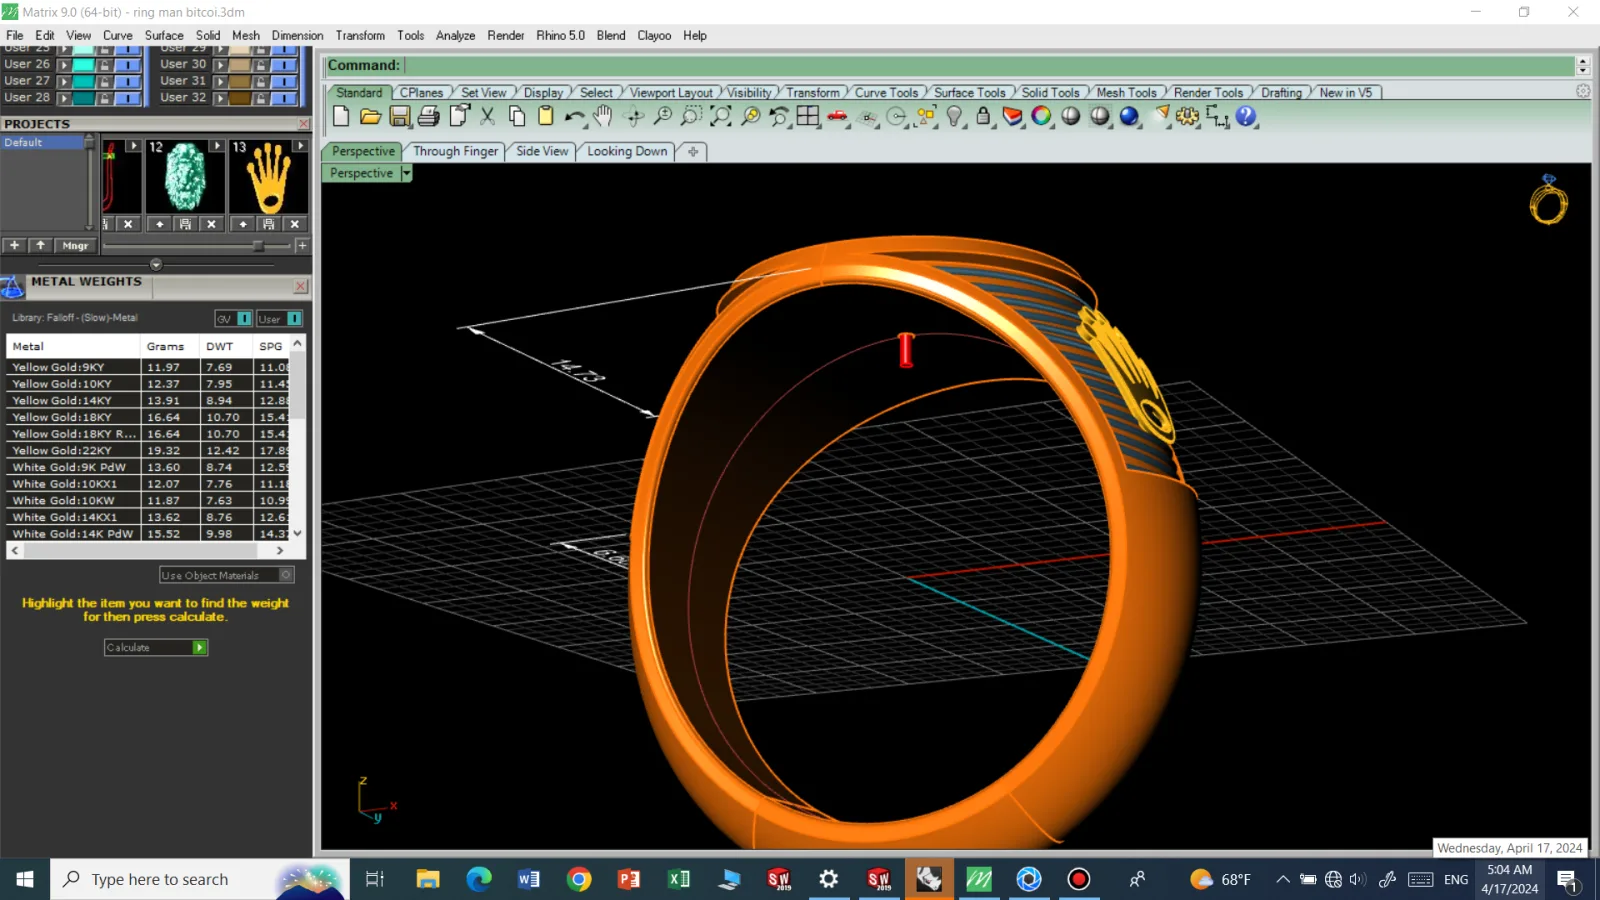1600x900 pixels.
Task: Expand the Command line history arrows
Action: pos(1582,65)
